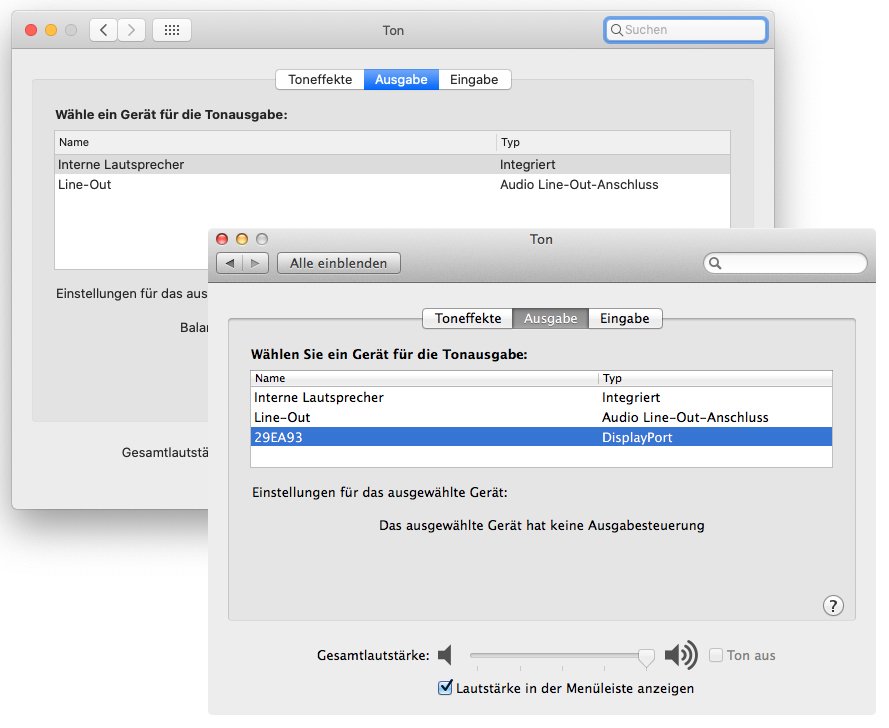Go back in the rear Ton window
Viewport: 889px width, 728px height.
pos(103,30)
